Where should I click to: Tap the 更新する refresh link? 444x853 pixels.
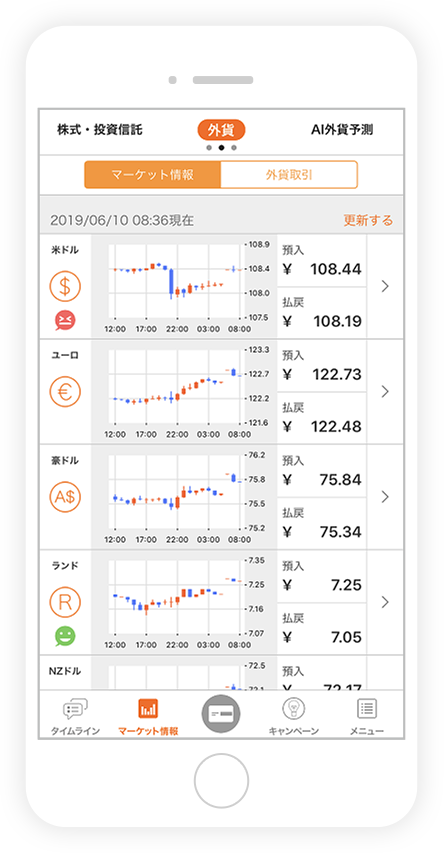[x=368, y=220]
